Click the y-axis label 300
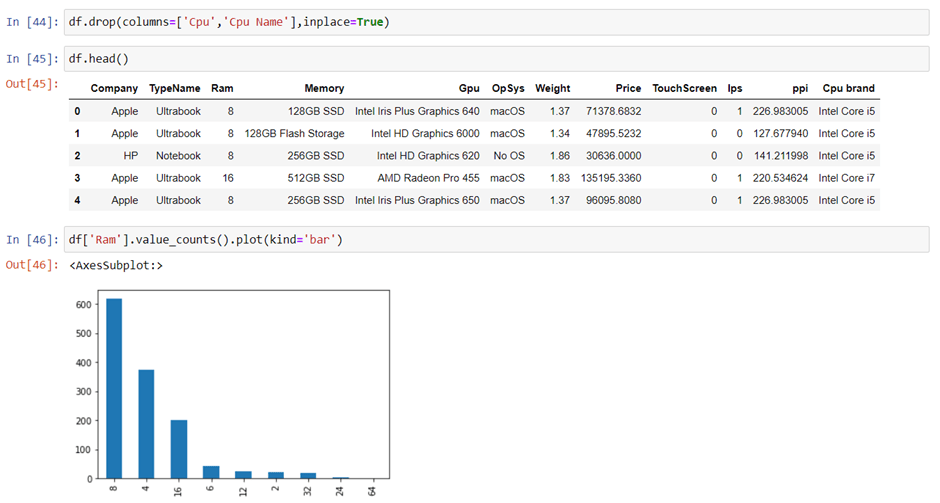 click(x=84, y=391)
